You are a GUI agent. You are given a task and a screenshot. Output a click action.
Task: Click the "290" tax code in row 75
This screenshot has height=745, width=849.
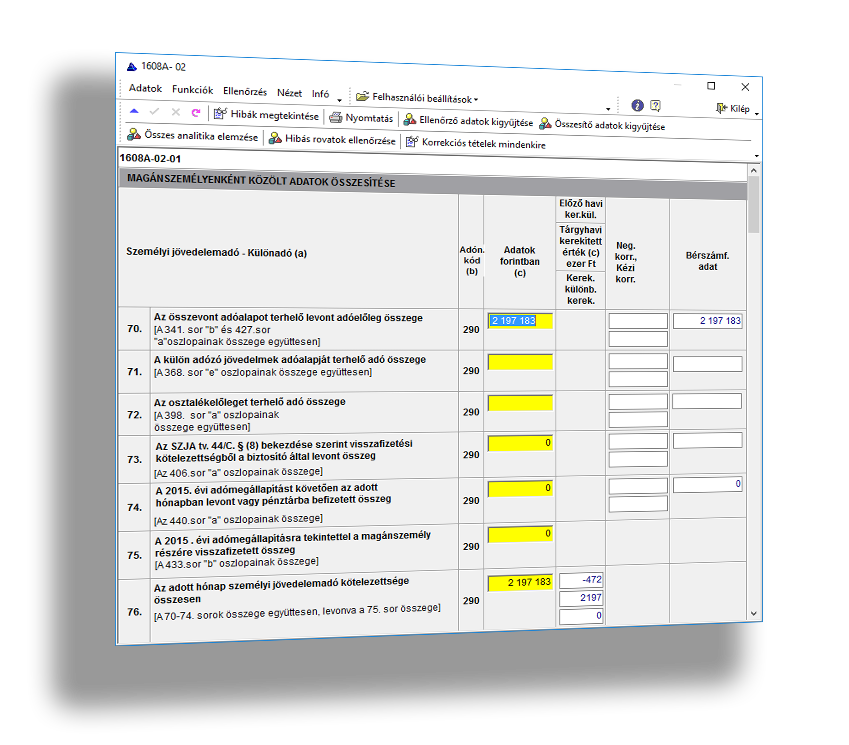[471, 546]
